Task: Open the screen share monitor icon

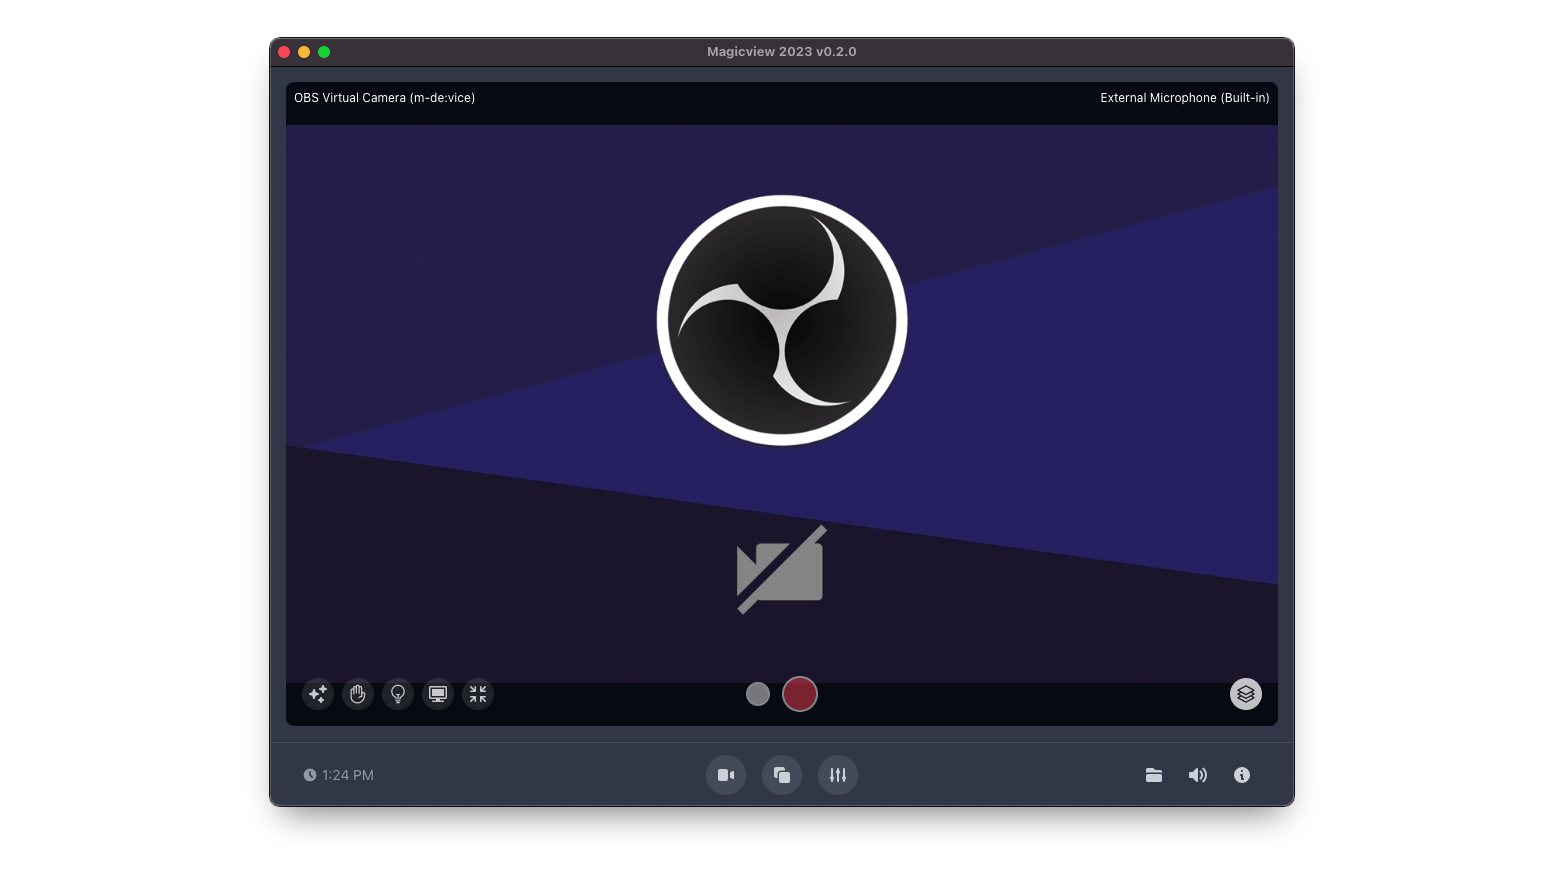Action: tap(438, 694)
